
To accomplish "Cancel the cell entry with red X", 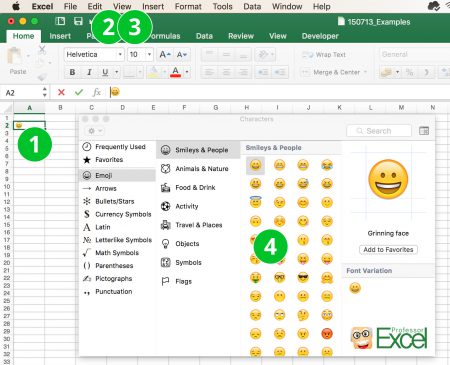I will pyautogui.click(x=61, y=92).
